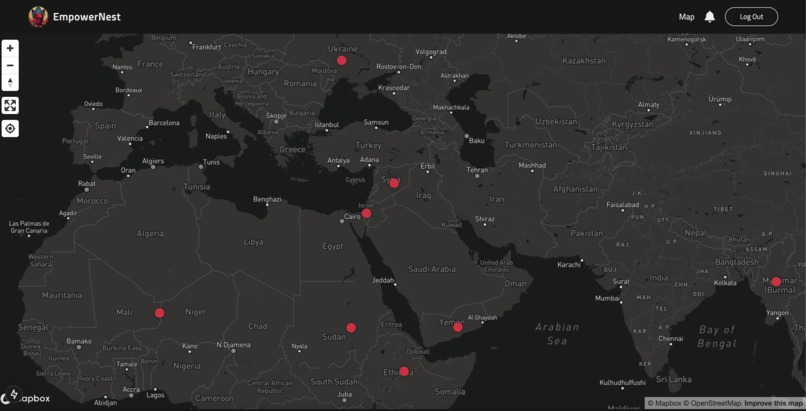Click the EmpowerNest brand name

pyautogui.click(x=87, y=16)
